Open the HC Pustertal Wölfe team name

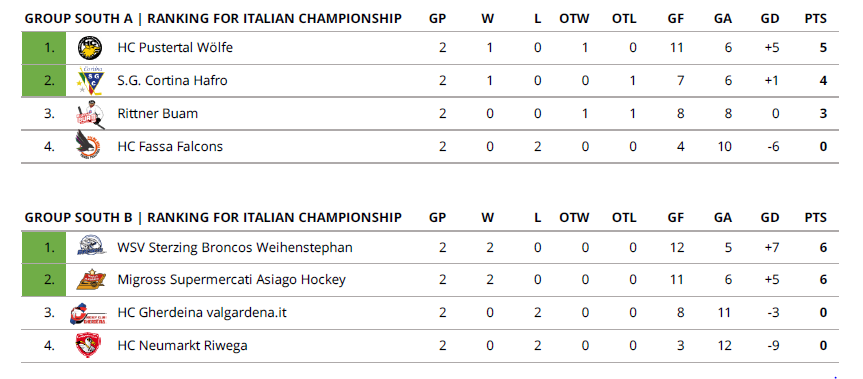pos(175,48)
